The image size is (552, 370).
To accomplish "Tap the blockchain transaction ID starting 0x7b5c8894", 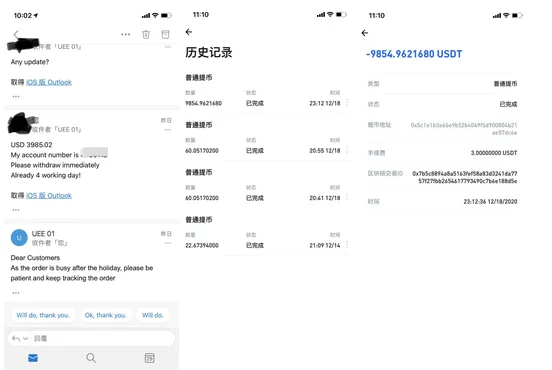I will [x=465, y=177].
